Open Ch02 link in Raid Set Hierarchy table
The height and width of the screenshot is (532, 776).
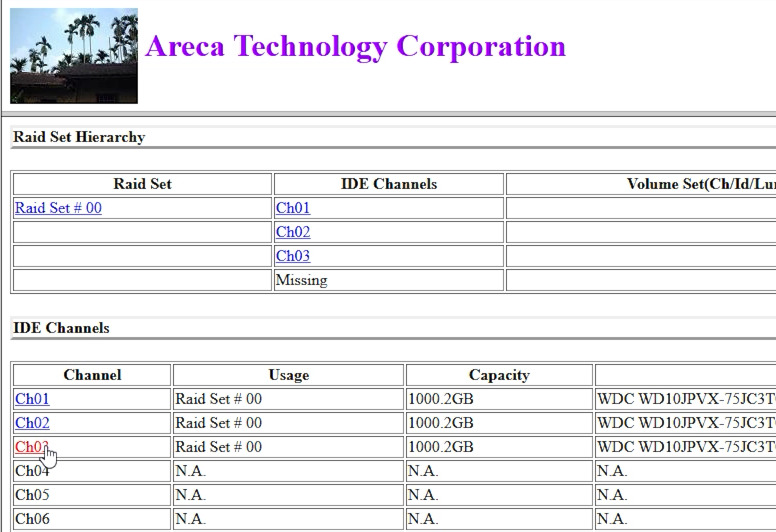click(293, 232)
